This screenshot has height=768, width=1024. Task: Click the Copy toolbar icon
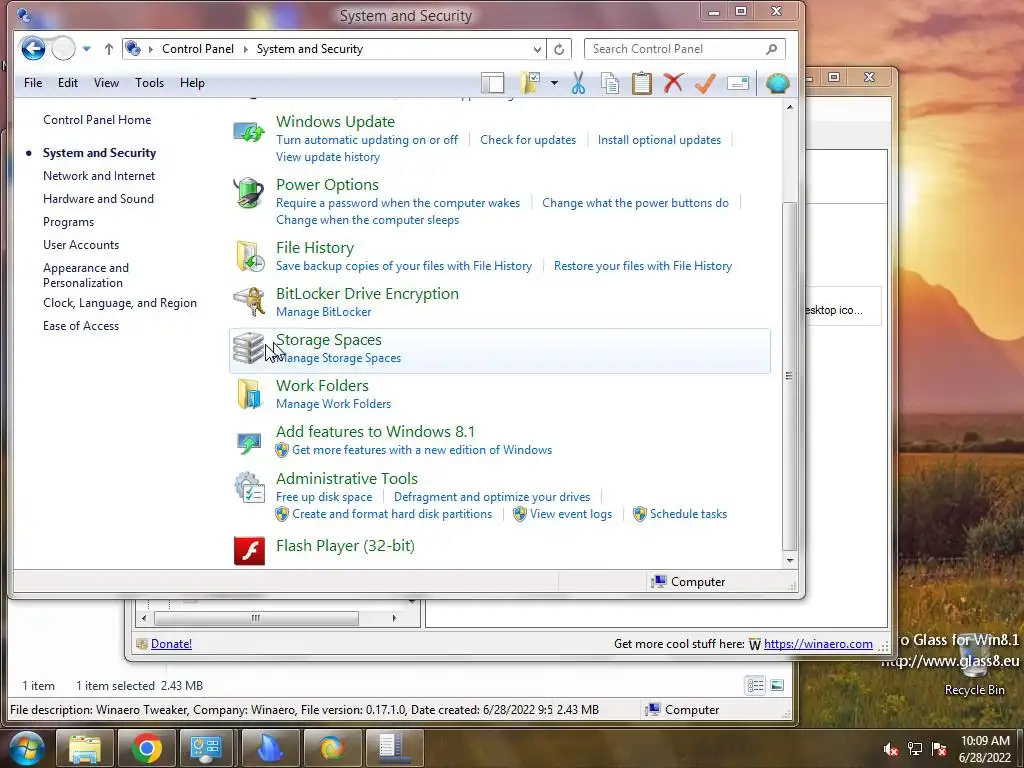610,84
